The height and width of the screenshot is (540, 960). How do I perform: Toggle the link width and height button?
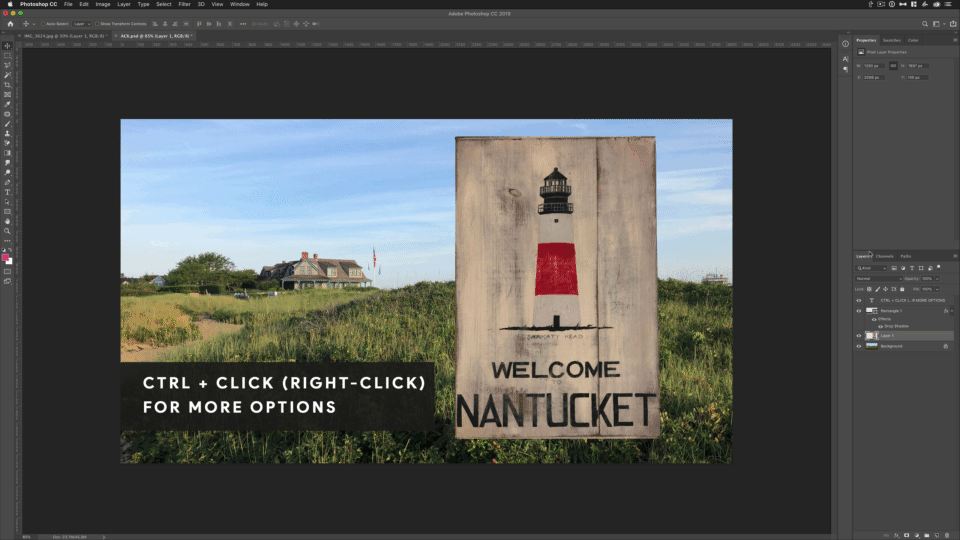(x=893, y=66)
